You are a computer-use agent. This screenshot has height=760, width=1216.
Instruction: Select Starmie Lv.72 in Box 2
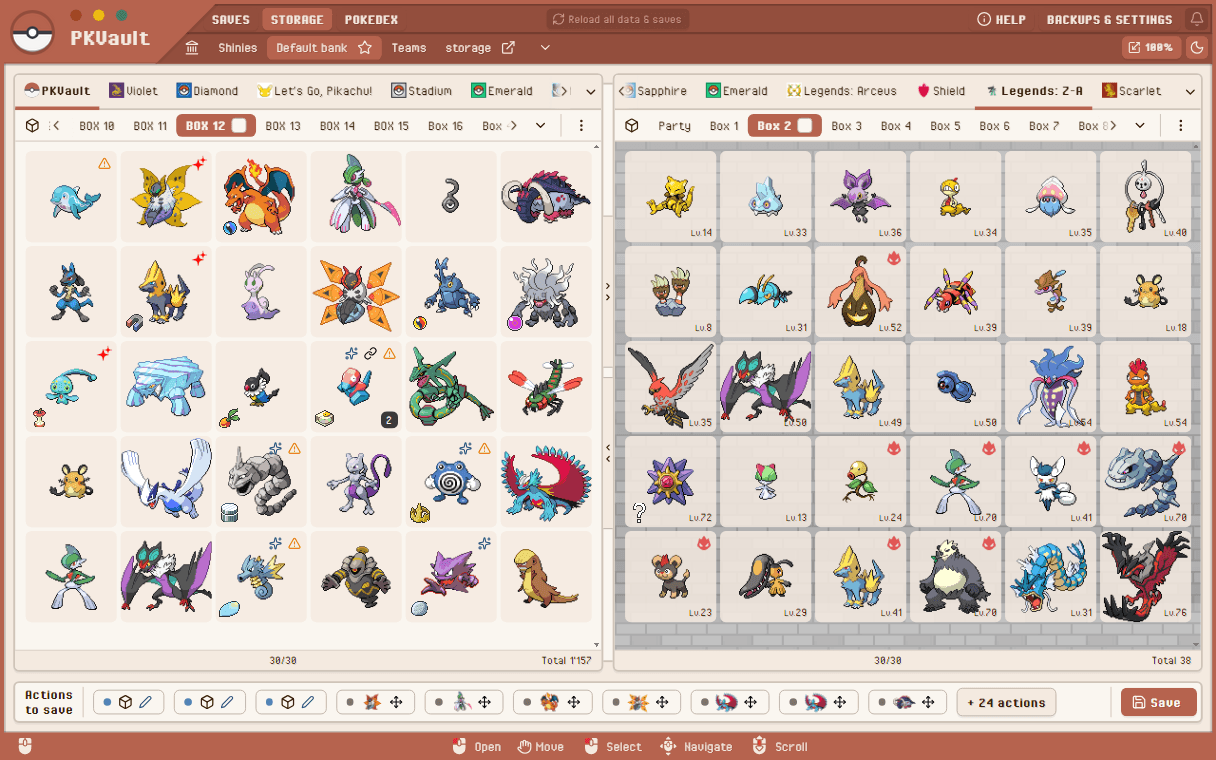670,481
